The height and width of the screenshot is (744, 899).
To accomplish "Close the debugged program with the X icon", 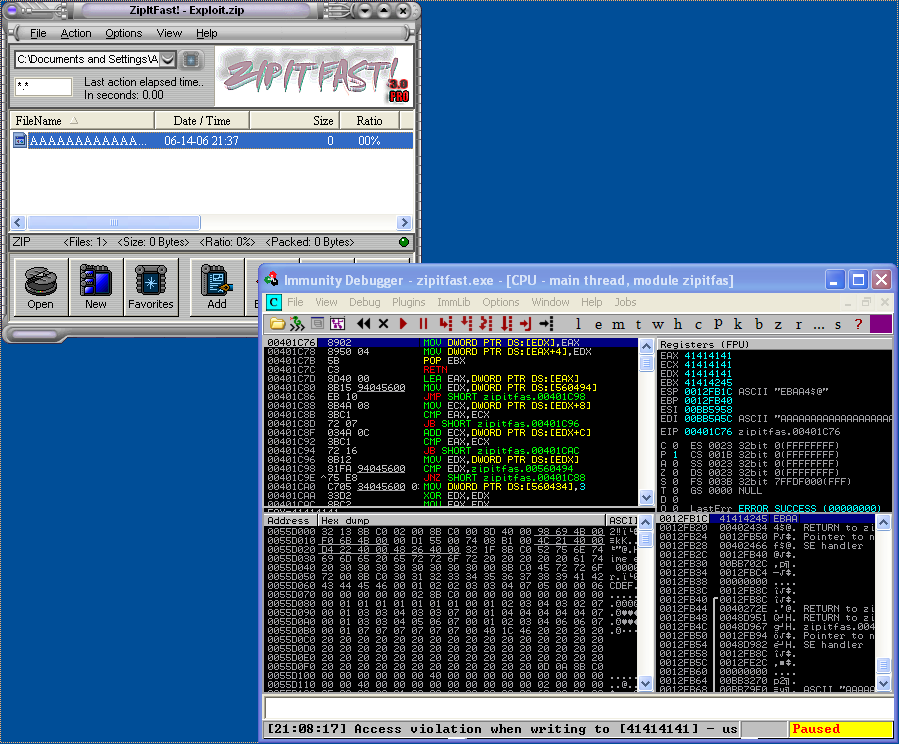I will pos(384,324).
